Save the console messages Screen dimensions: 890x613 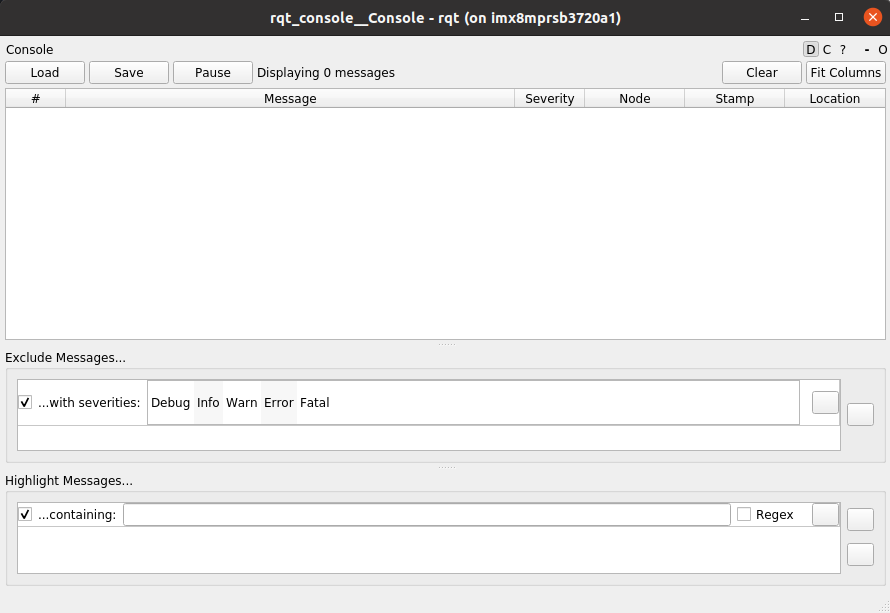pos(128,72)
